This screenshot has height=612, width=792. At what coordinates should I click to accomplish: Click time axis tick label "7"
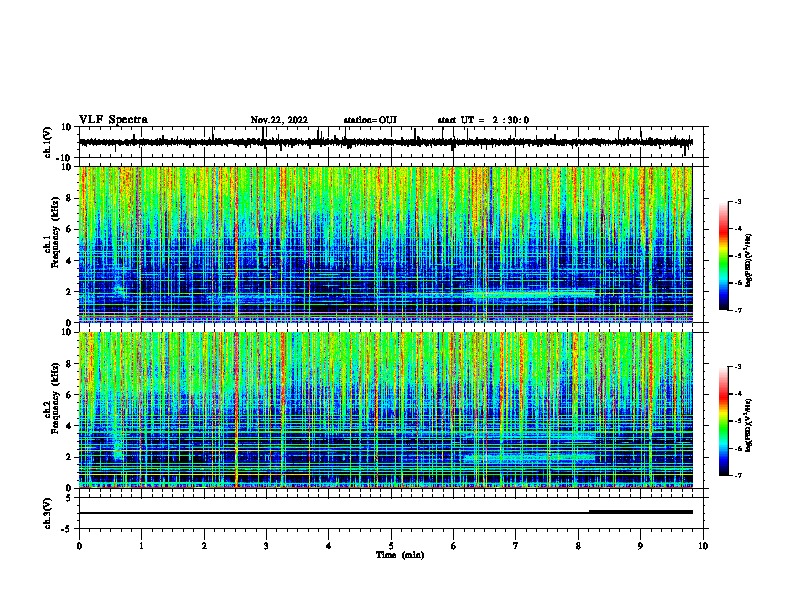pos(516,546)
